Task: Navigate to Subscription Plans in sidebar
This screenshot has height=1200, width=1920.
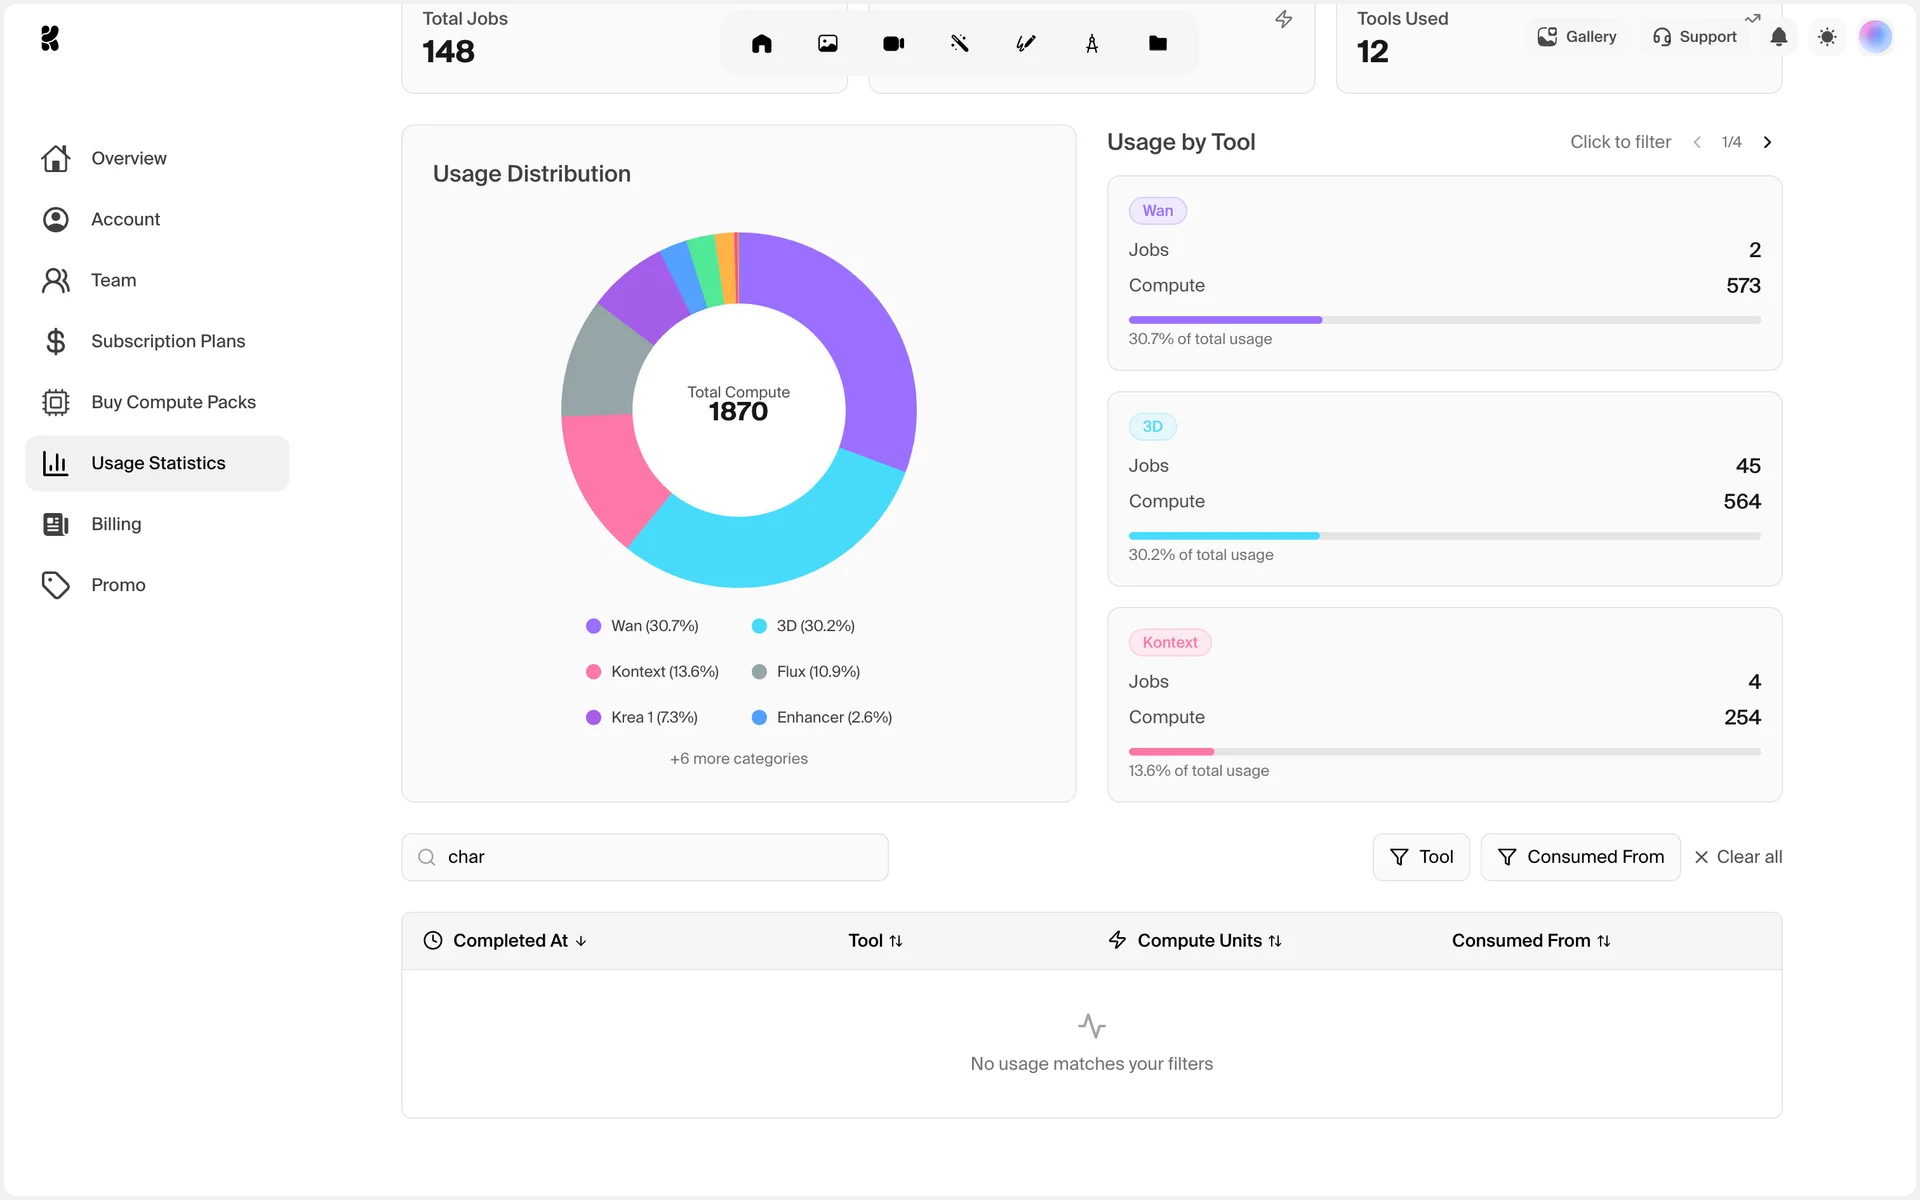Action: tap(167, 341)
